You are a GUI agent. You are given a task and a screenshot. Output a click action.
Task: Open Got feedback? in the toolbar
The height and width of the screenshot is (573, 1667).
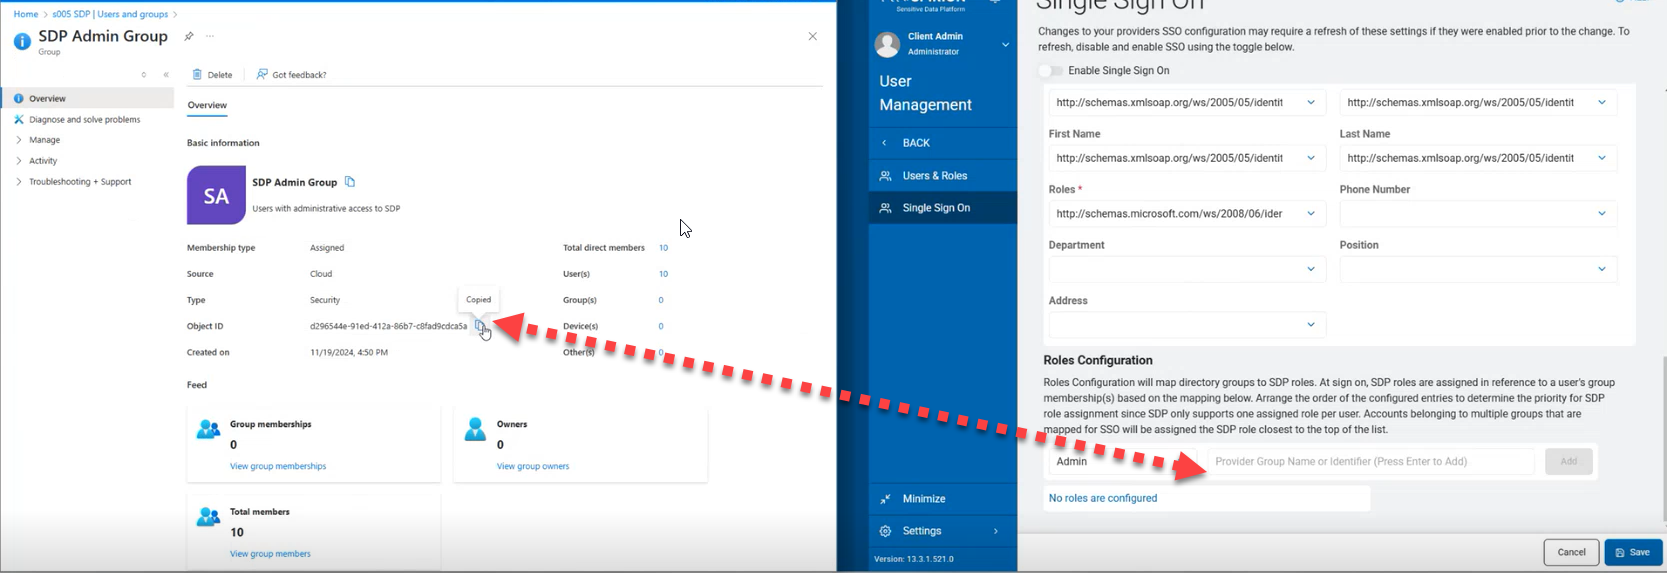[291, 75]
